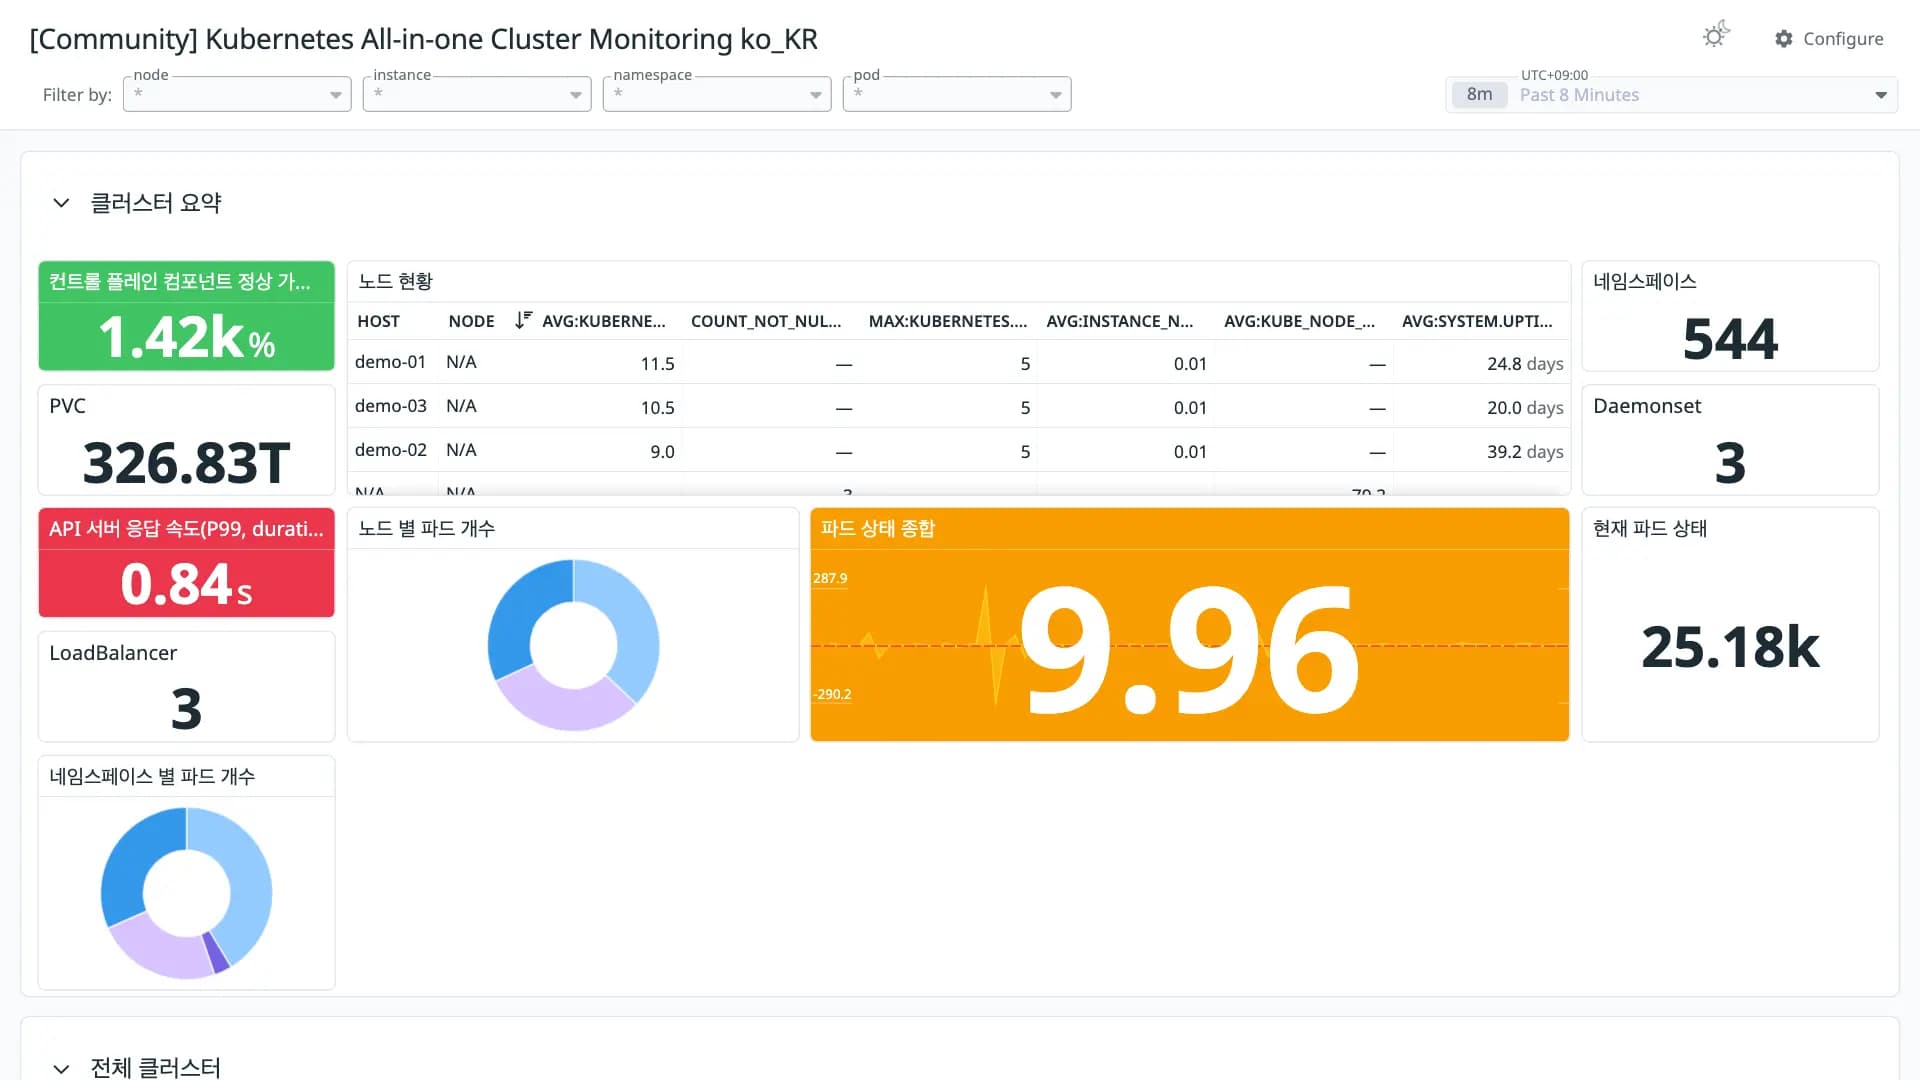This screenshot has width=1920, height=1080.
Task: Open the Configure settings
Action: 1829,38
